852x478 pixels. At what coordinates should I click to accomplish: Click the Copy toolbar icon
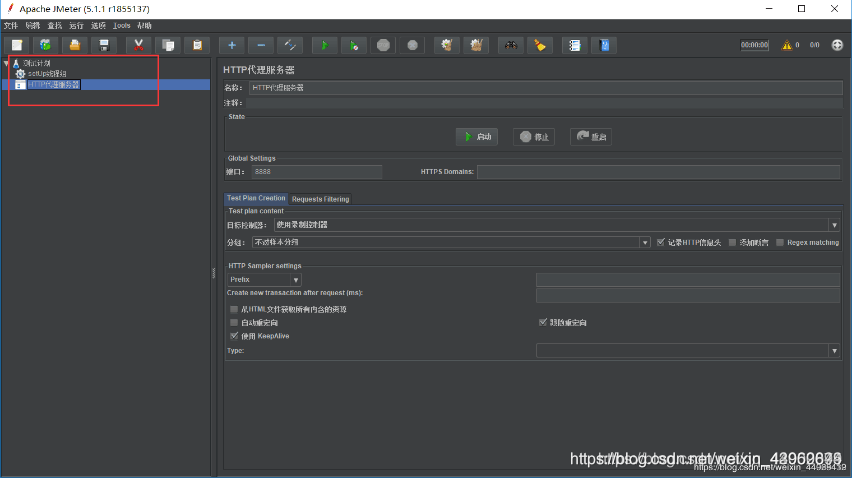pos(168,45)
